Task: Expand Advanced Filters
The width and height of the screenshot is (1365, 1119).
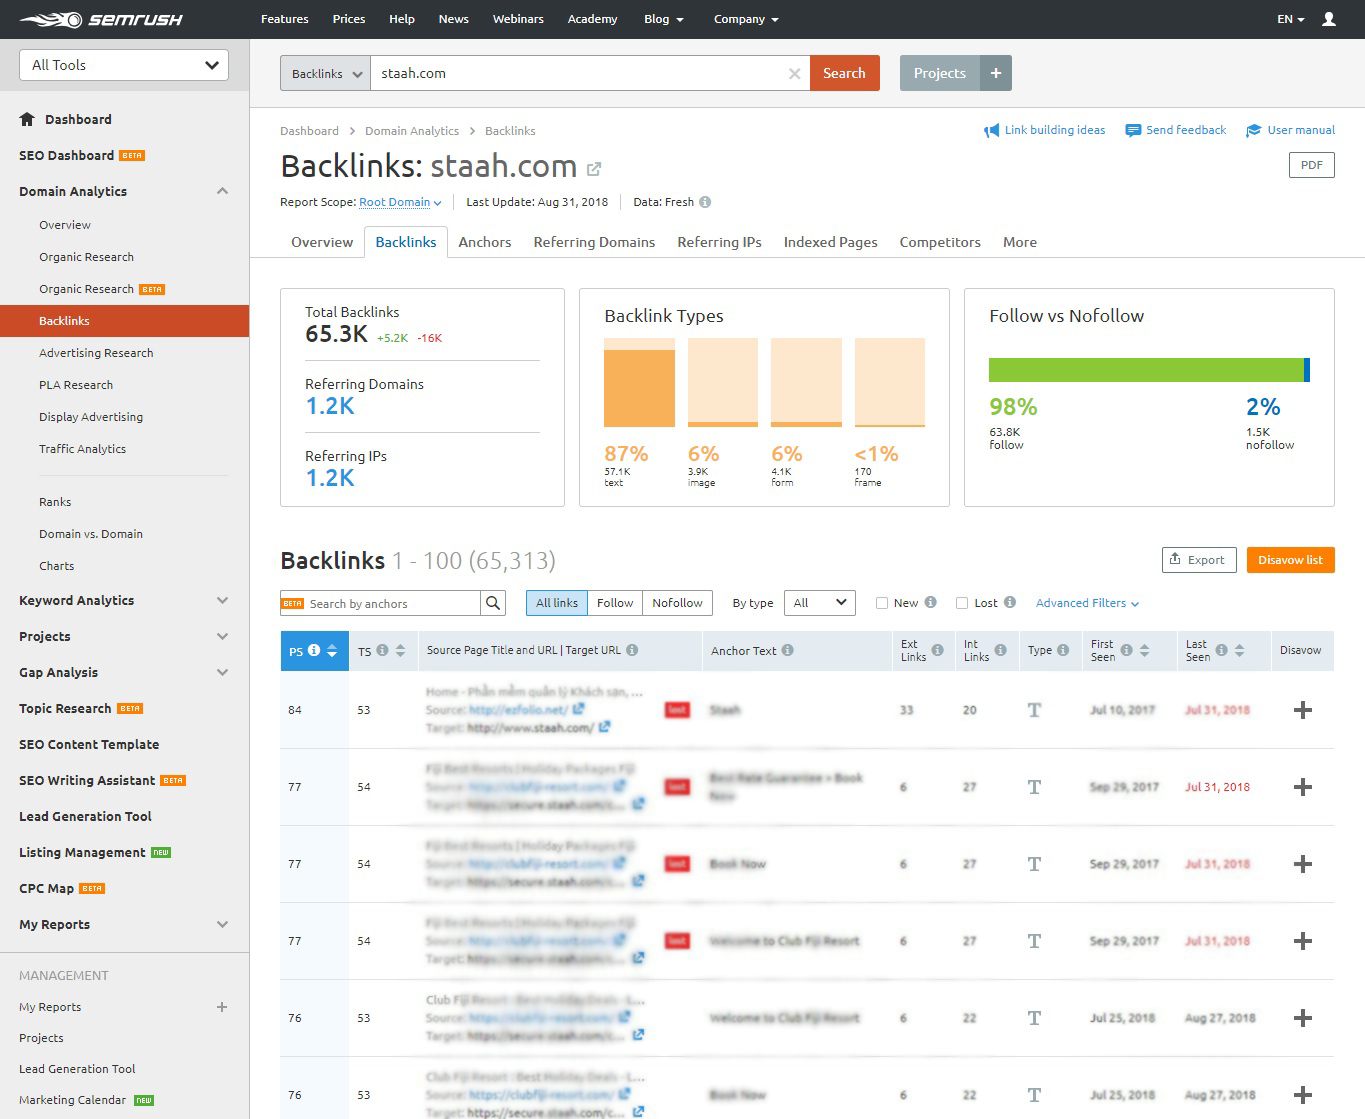Action: tap(1087, 603)
